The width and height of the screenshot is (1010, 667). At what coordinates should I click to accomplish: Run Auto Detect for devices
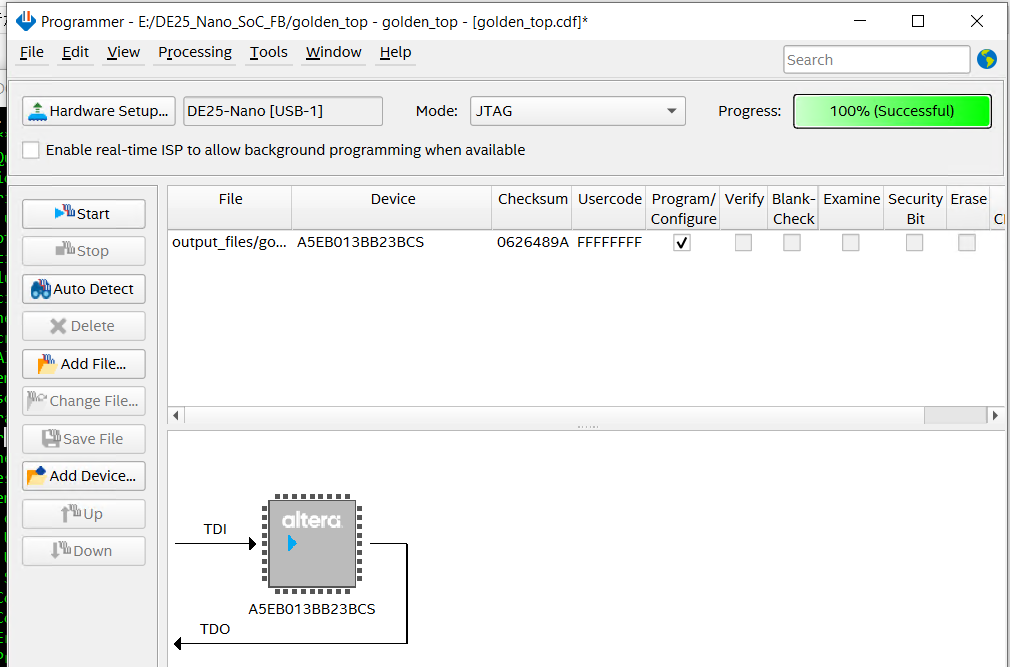84,289
